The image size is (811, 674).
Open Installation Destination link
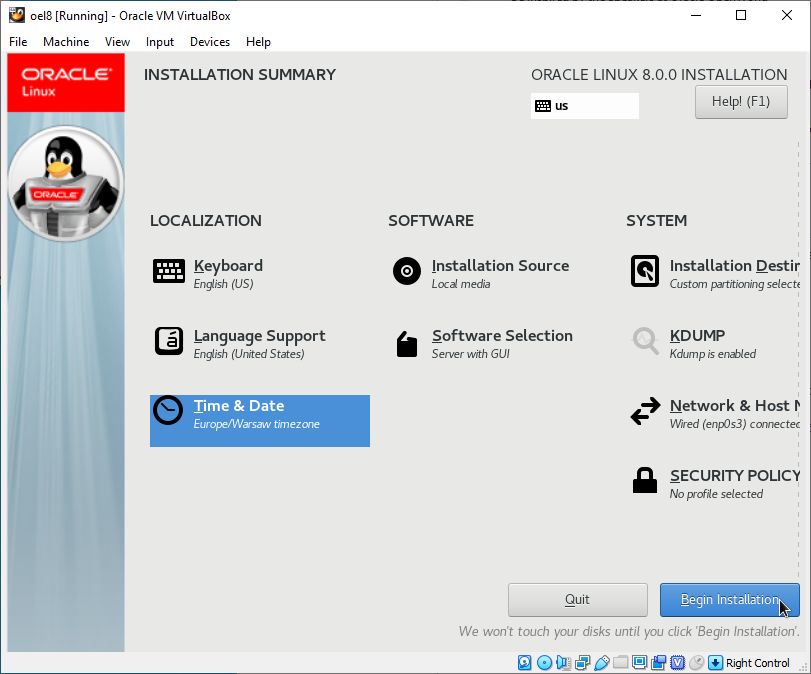(x=734, y=265)
